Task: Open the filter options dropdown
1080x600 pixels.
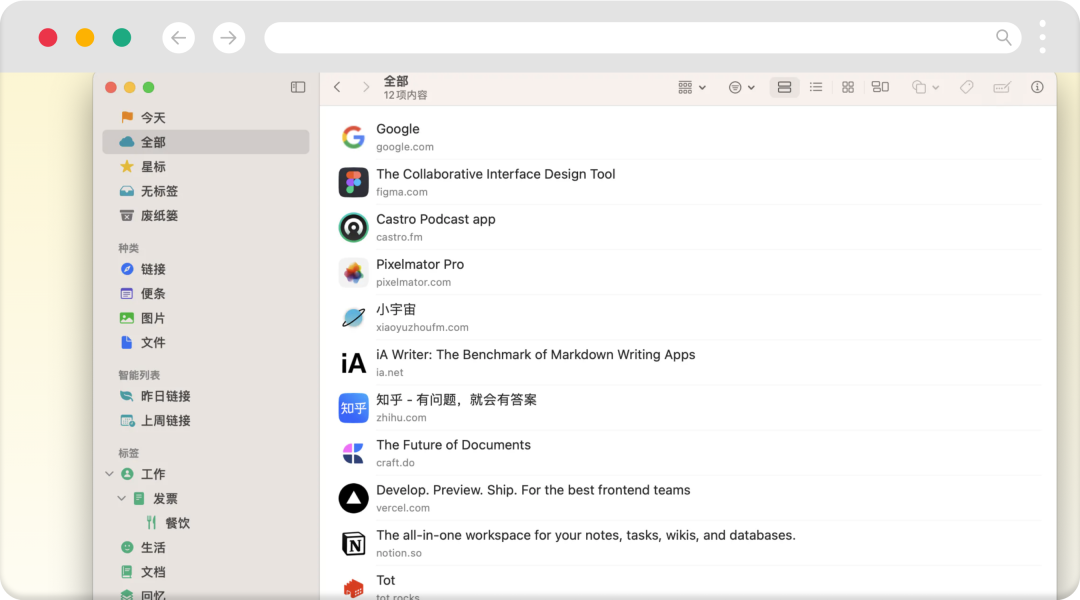Action: tap(741, 87)
